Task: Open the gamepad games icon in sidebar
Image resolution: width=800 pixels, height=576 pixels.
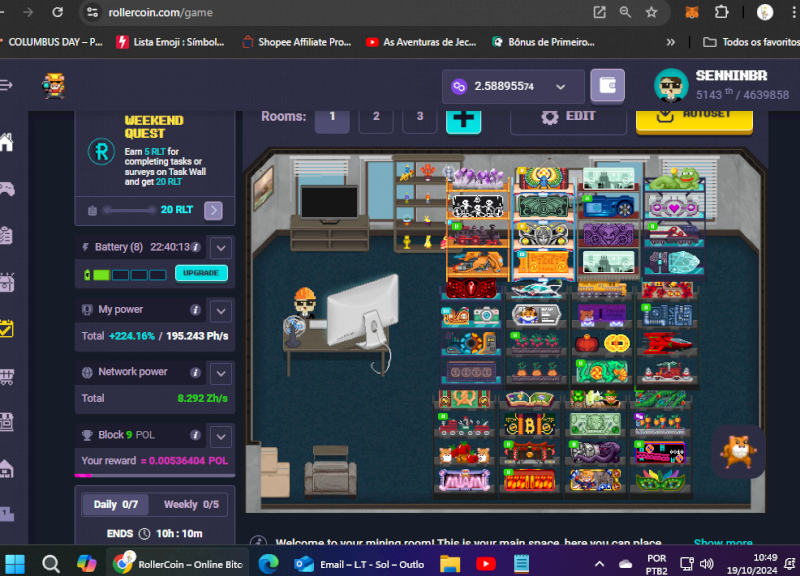Action: pos(6,189)
